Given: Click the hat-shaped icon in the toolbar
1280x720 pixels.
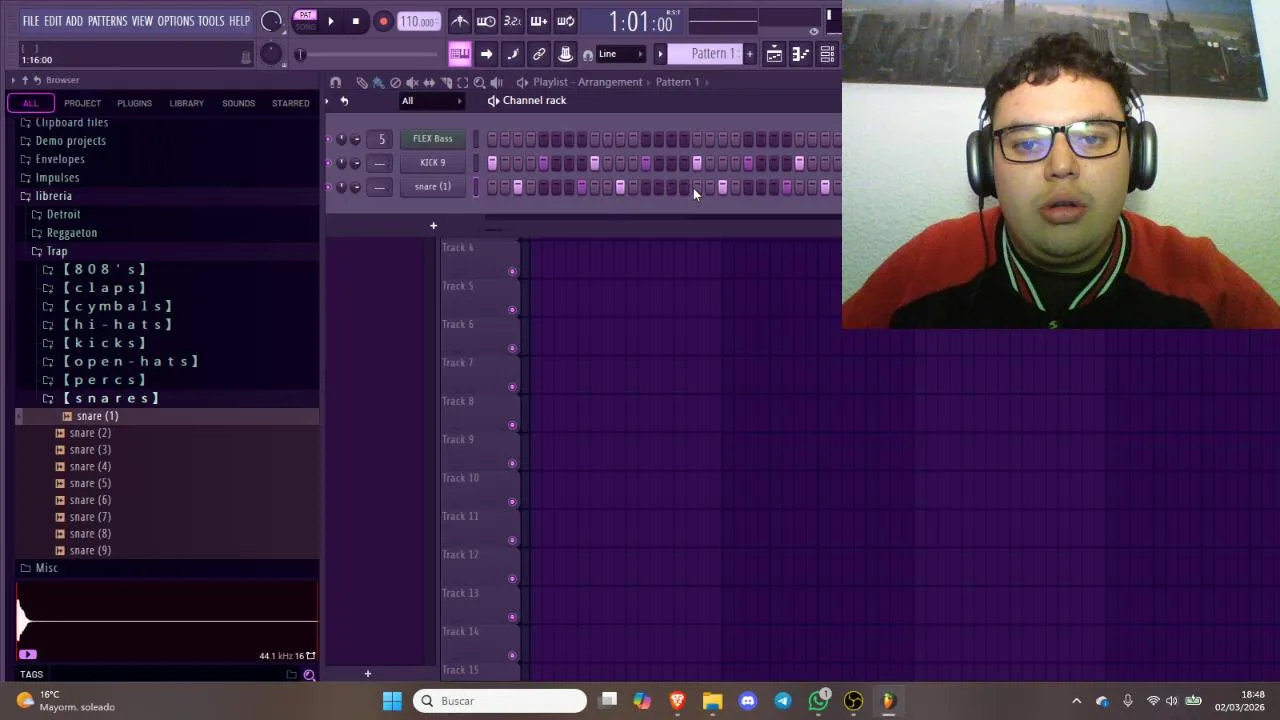Looking at the screenshot, I should tap(565, 54).
